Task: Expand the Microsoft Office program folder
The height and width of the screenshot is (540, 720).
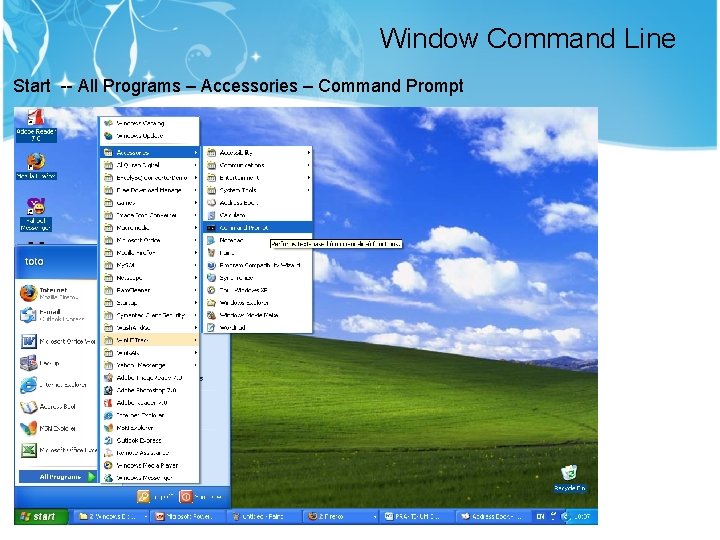Action: [150, 240]
